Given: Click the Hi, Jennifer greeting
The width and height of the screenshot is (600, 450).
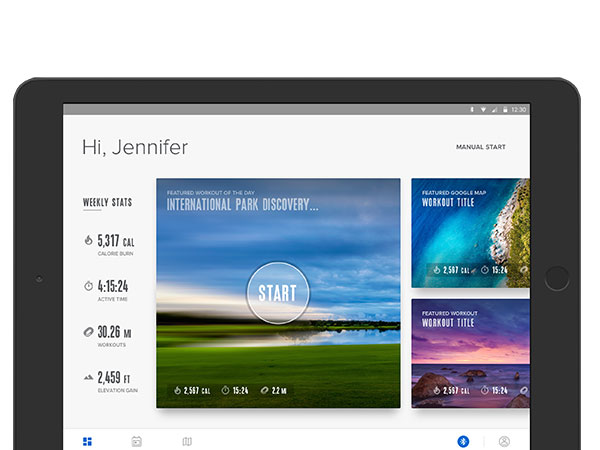Looking at the screenshot, I should click(x=135, y=147).
